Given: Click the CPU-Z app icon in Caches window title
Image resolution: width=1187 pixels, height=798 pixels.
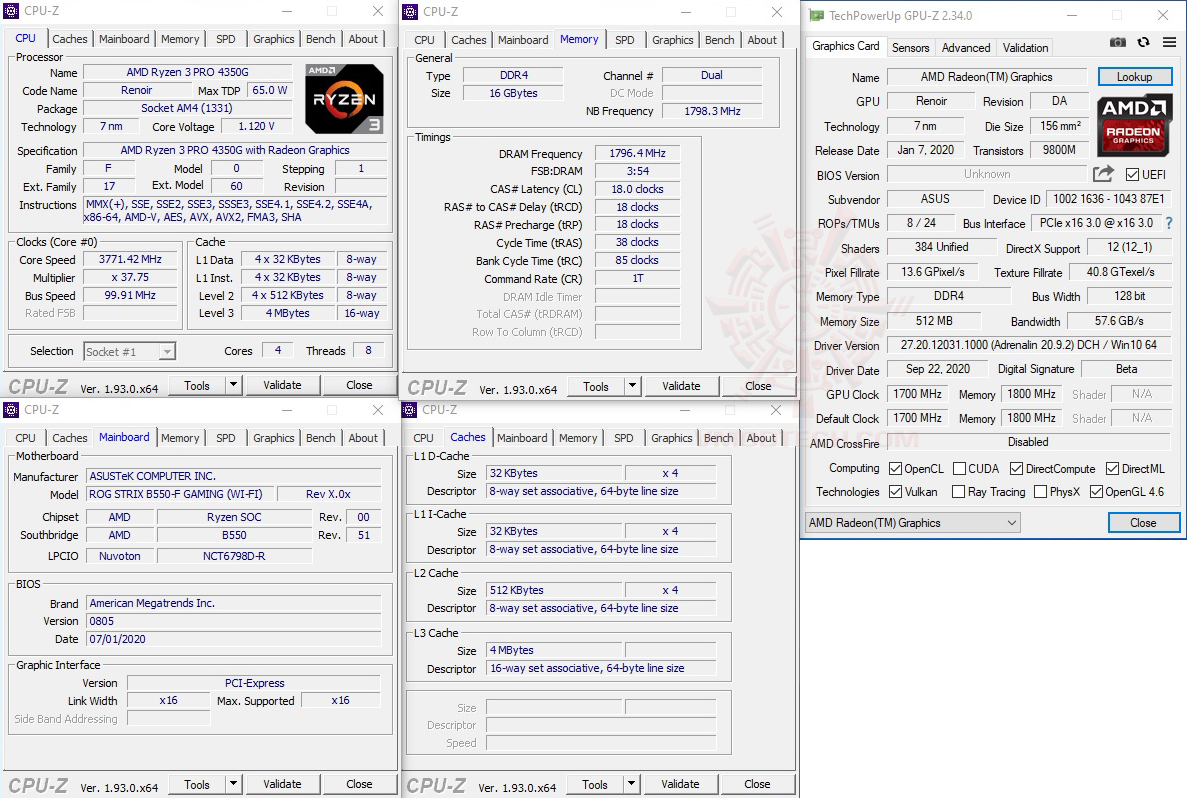Looking at the screenshot, I should [x=410, y=410].
